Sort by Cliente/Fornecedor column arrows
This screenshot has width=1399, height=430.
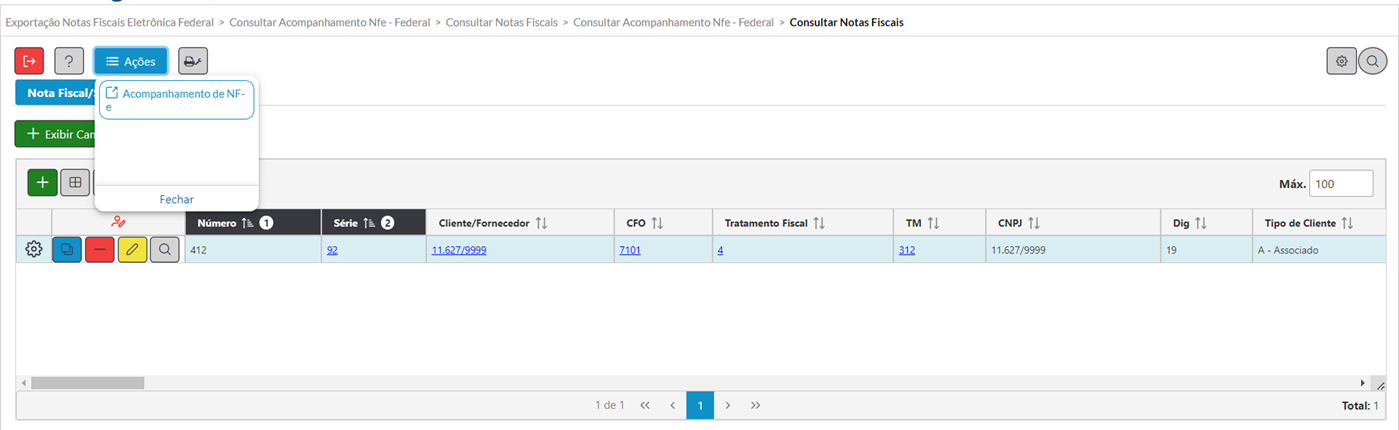(541, 223)
